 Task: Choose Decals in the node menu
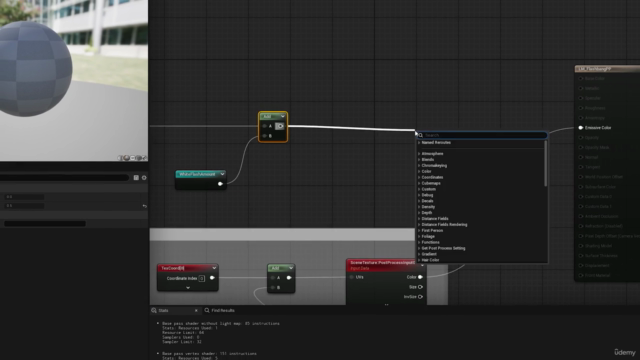click(x=427, y=201)
